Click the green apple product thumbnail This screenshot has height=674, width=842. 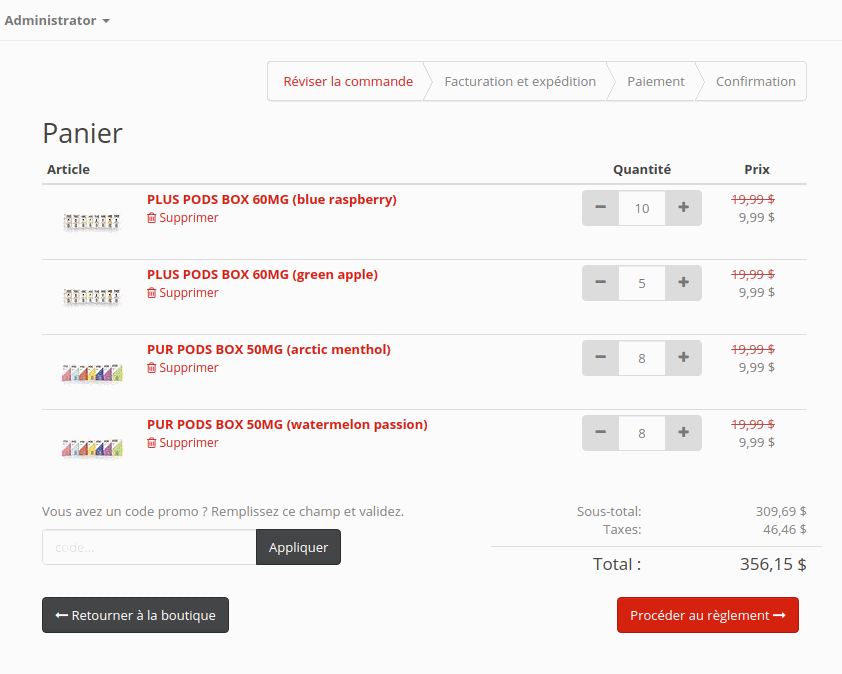92,297
